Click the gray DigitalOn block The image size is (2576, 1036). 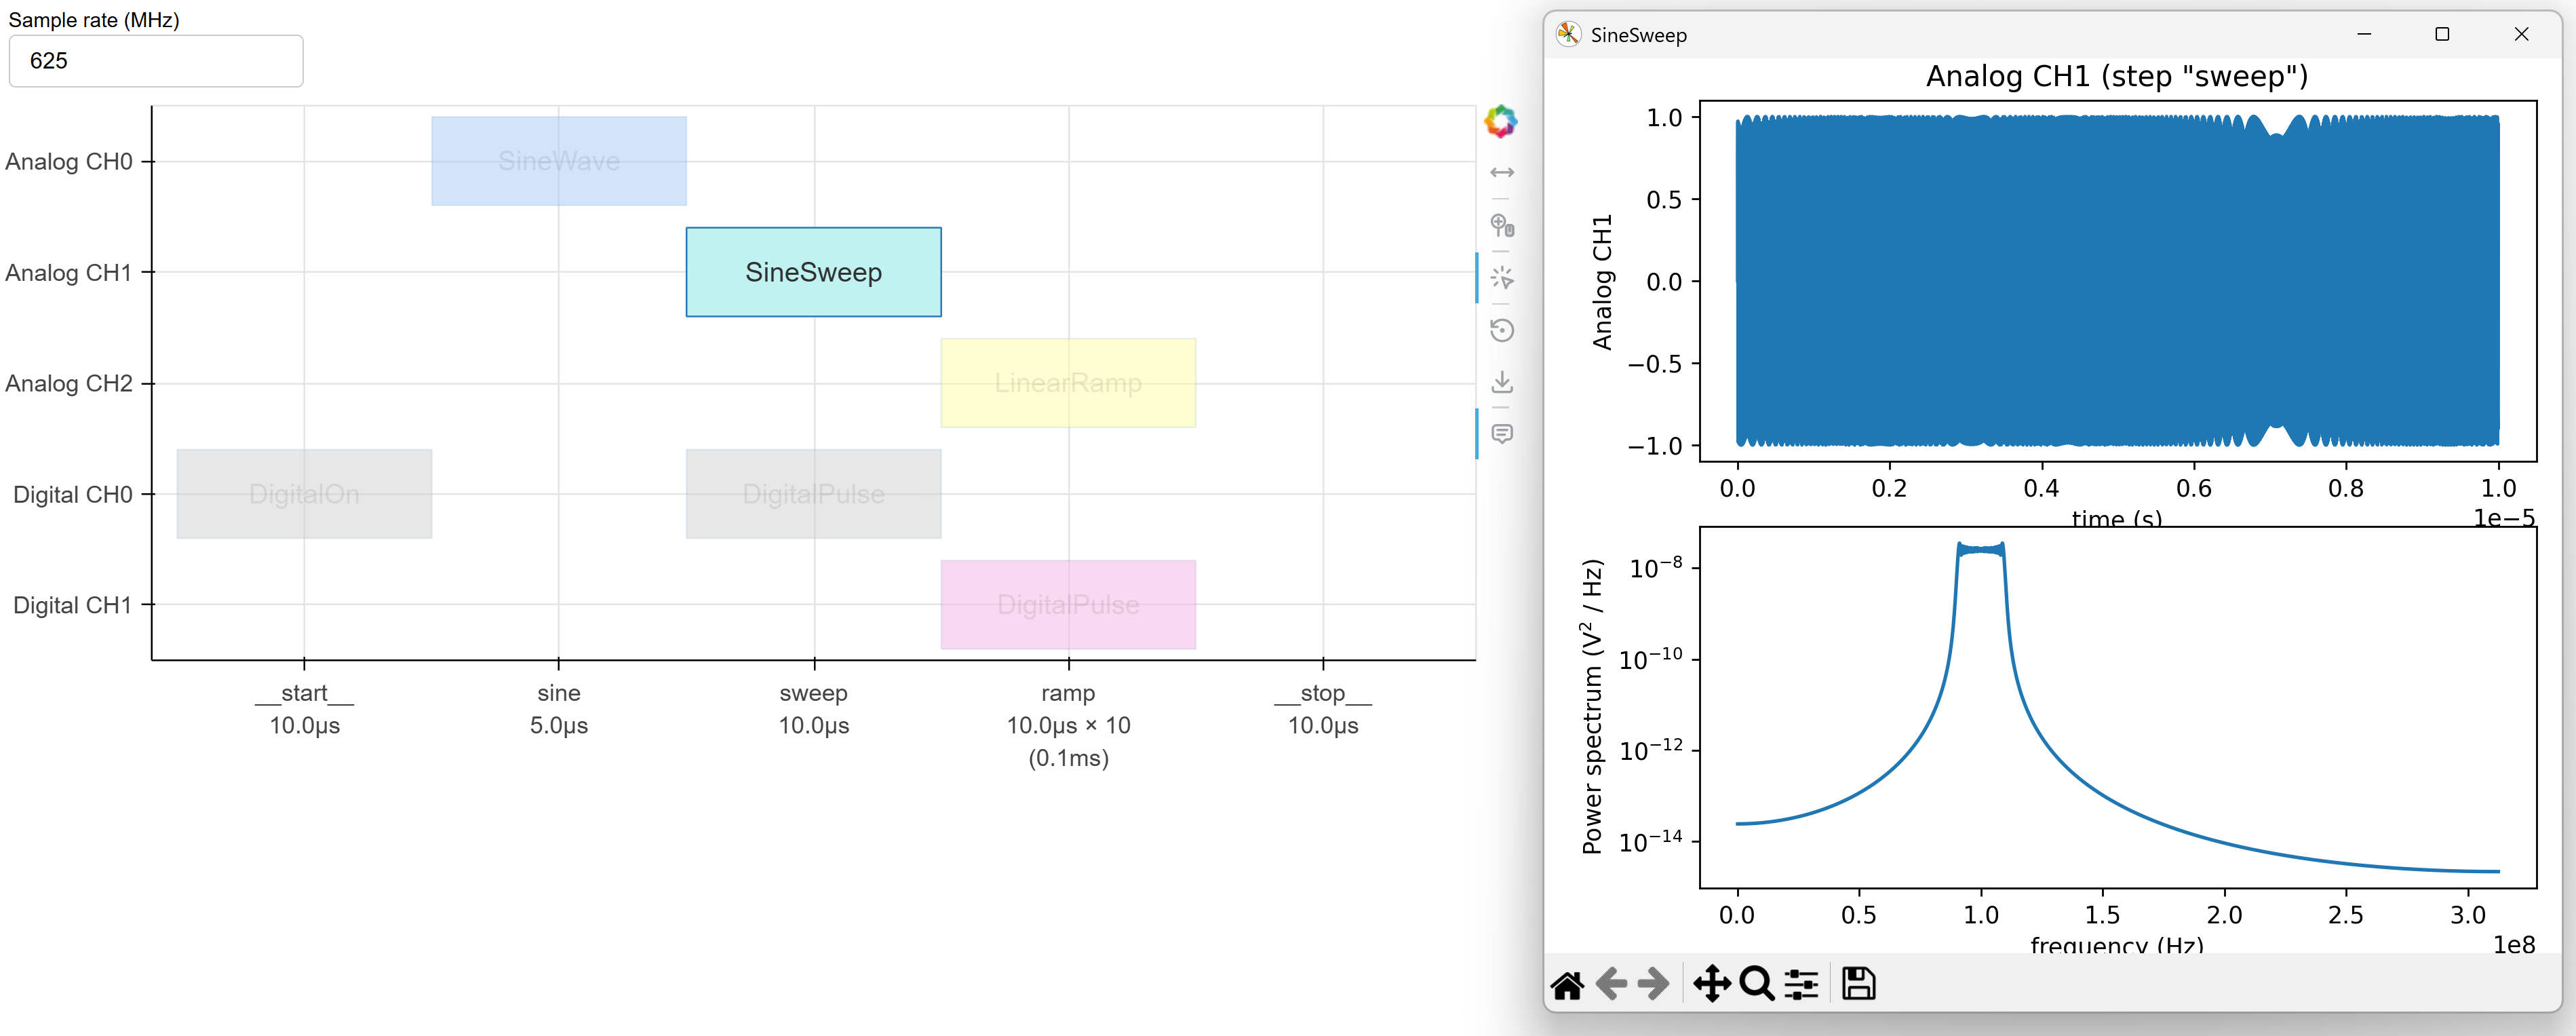click(304, 494)
